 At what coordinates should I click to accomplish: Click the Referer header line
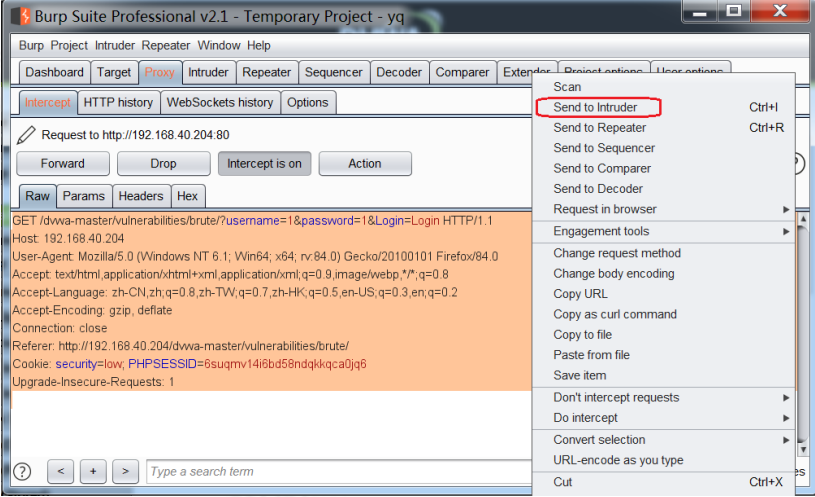point(180,346)
